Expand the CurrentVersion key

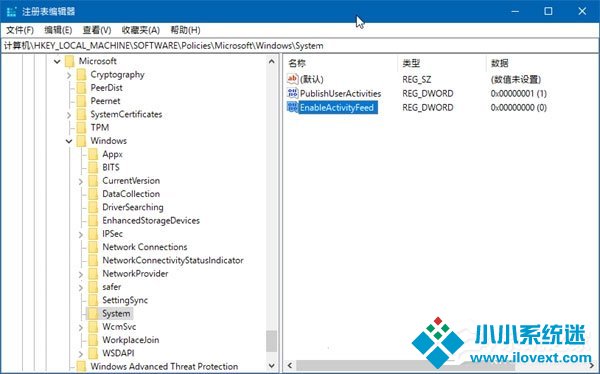pyautogui.click(x=81, y=181)
